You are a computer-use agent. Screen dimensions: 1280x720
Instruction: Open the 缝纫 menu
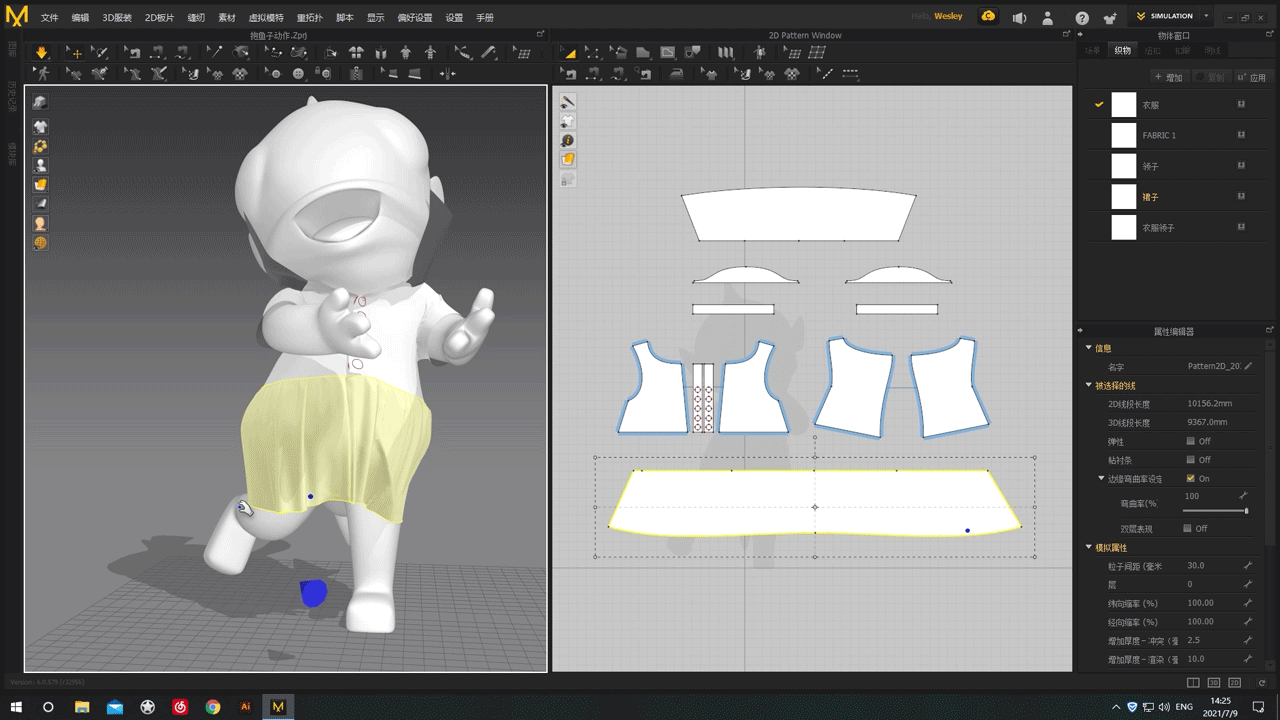click(x=196, y=18)
